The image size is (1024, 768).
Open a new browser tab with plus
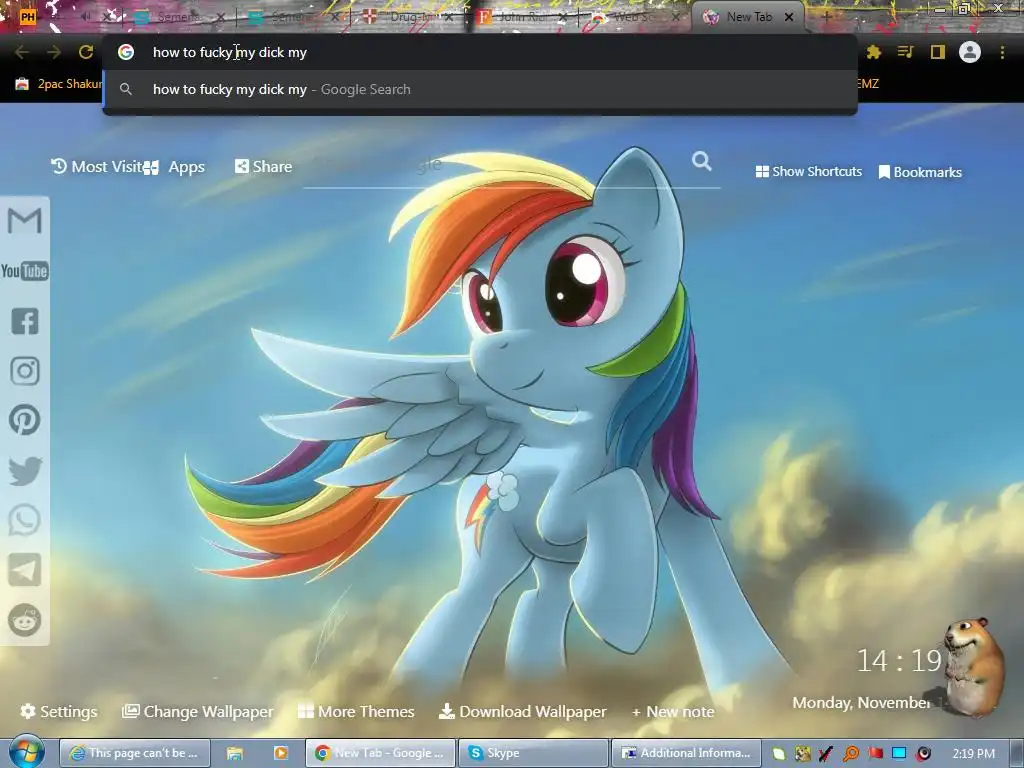(826, 17)
